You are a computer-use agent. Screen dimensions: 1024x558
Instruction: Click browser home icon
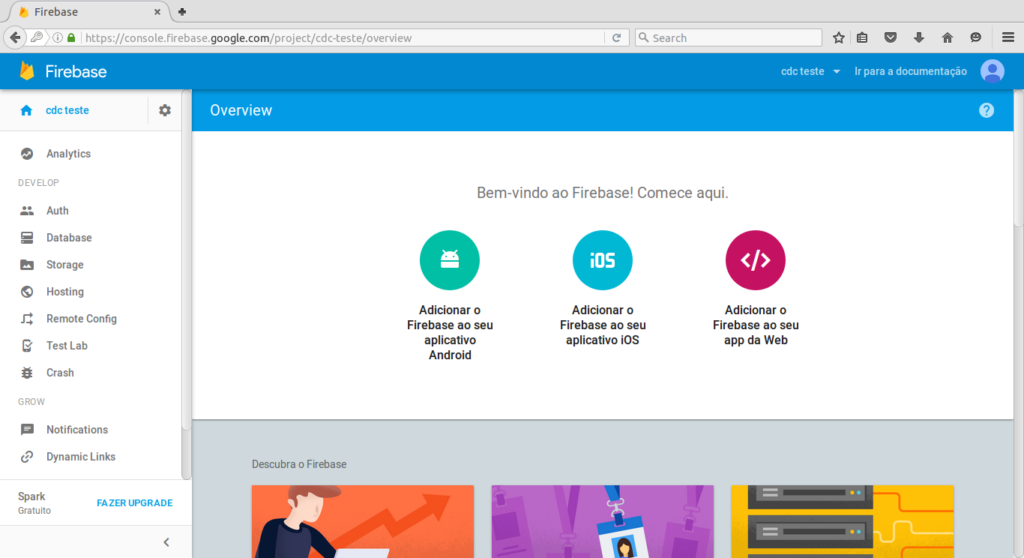click(947, 38)
